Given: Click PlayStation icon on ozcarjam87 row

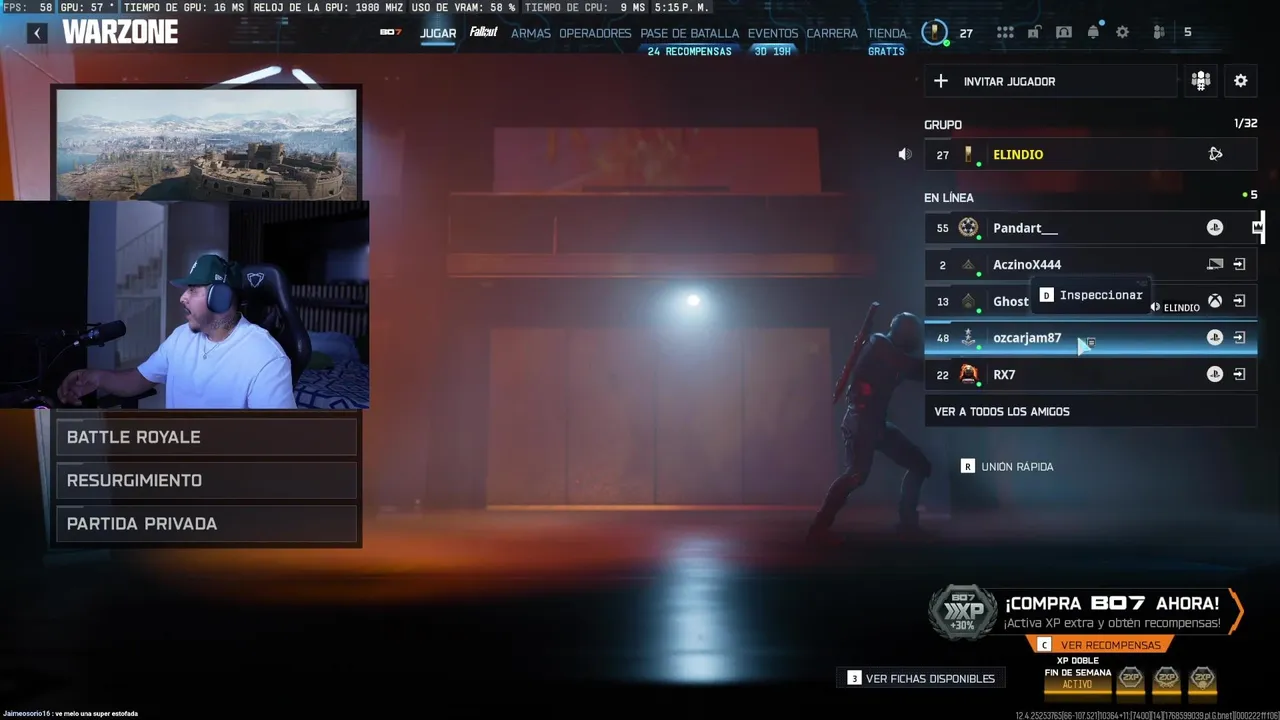Looking at the screenshot, I should point(1215,338).
